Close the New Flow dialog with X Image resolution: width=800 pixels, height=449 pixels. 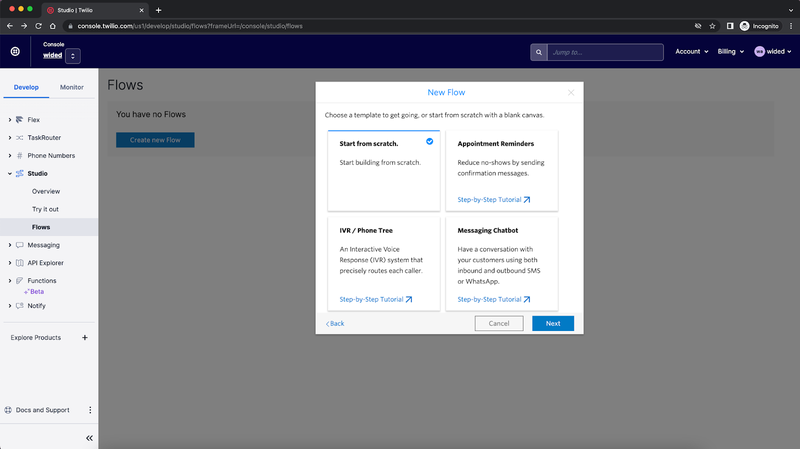pos(571,92)
